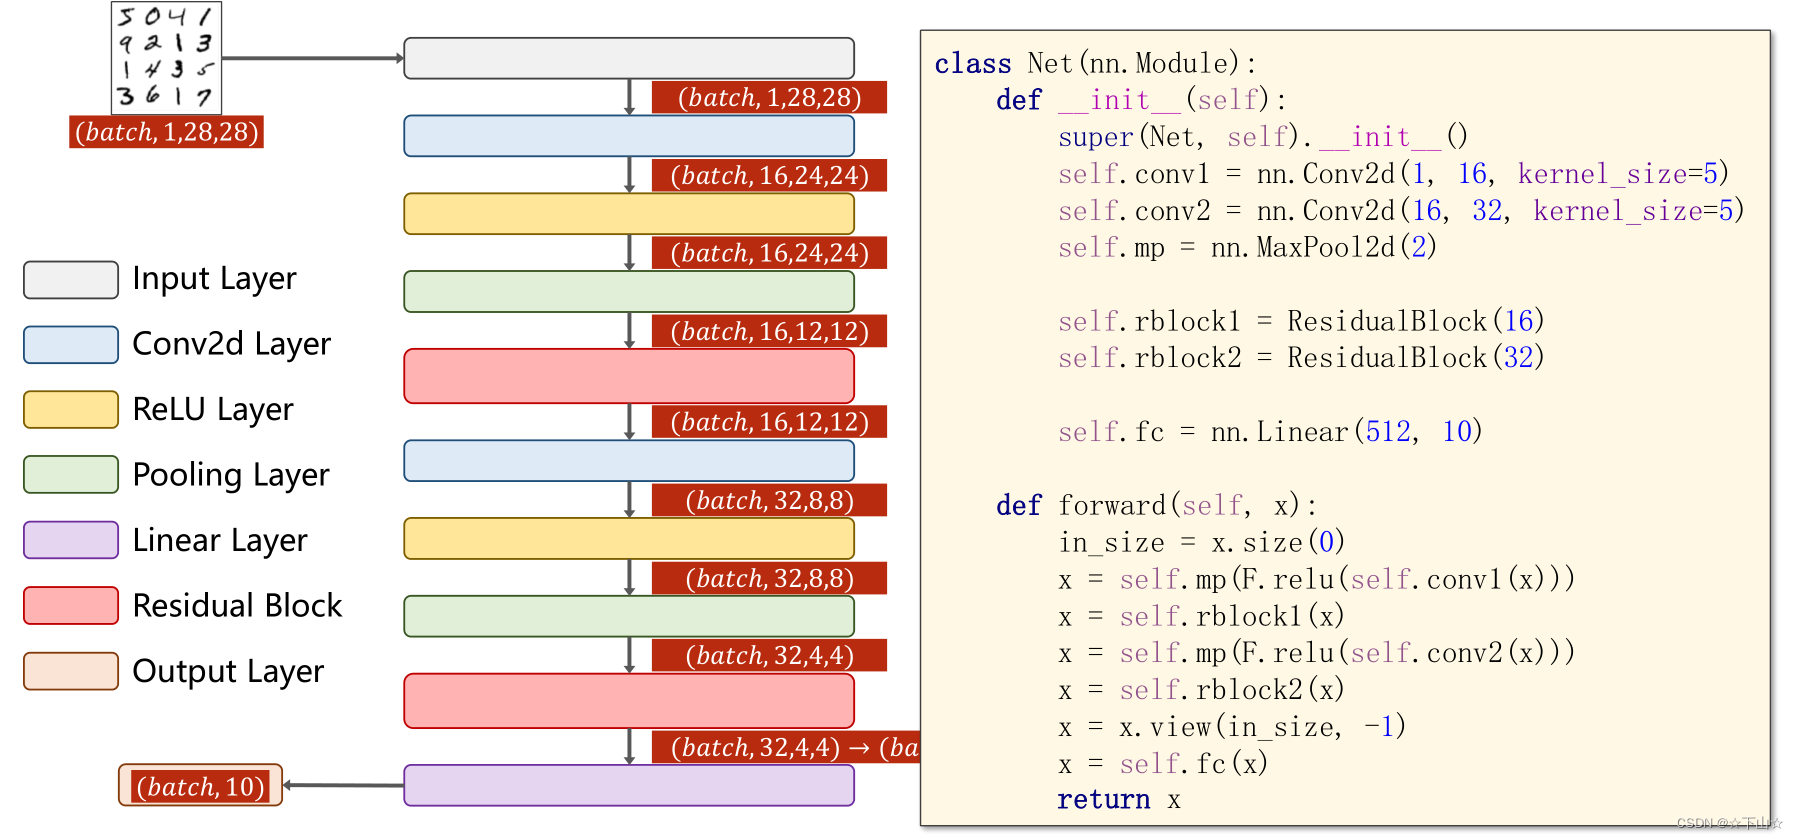The image size is (1799, 839).
Task: Click the purple linear layer bar in the diagram
Action: [629, 786]
